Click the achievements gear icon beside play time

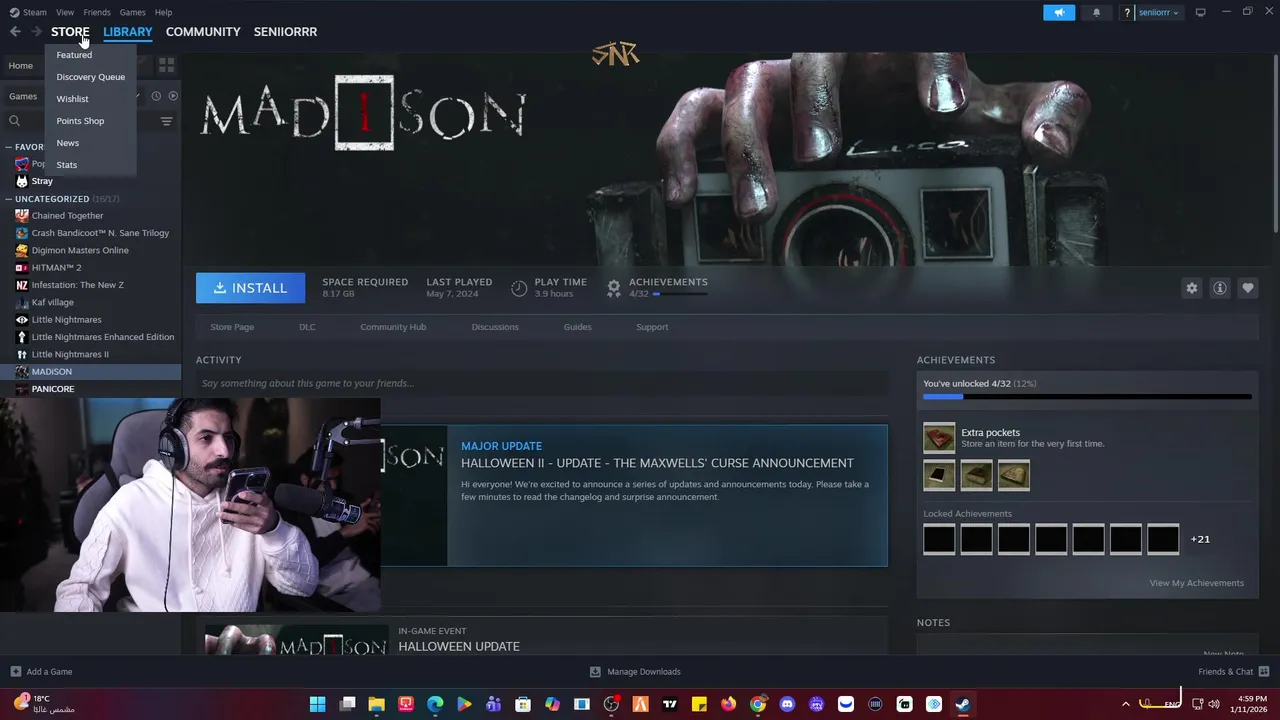click(x=614, y=288)
